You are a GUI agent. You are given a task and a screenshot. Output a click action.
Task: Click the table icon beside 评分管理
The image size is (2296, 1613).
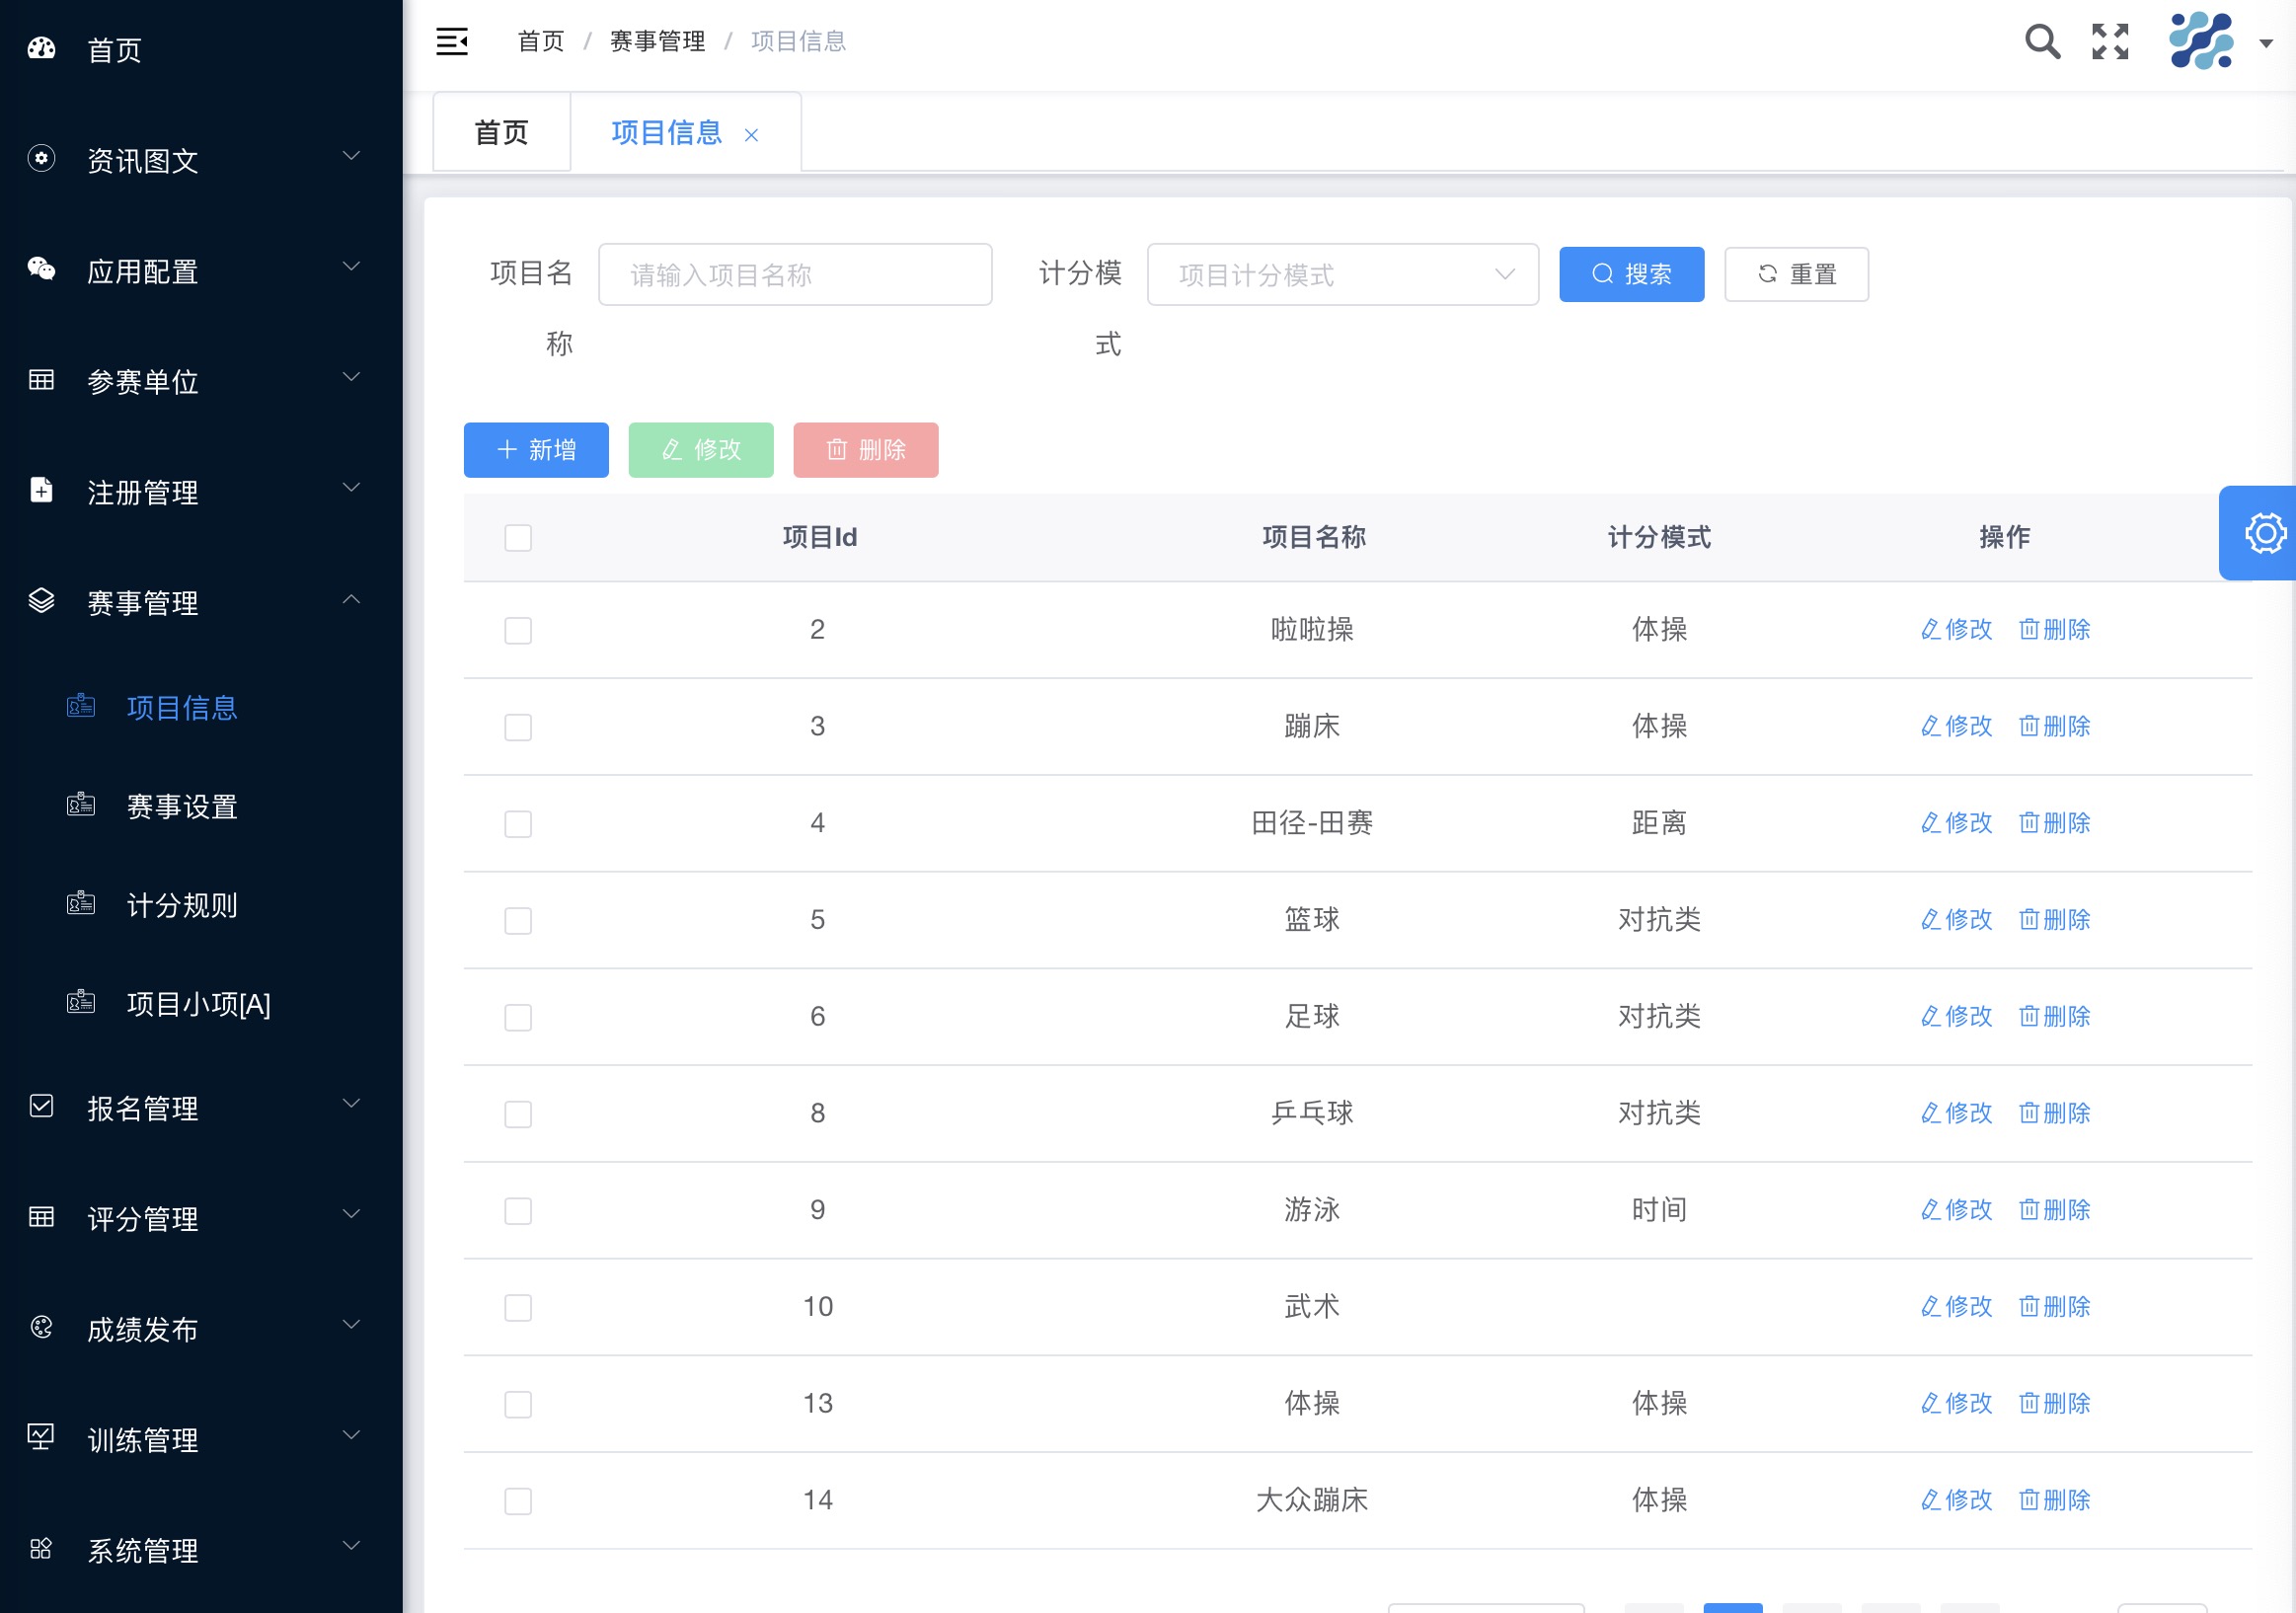[x=41, y=1216]
